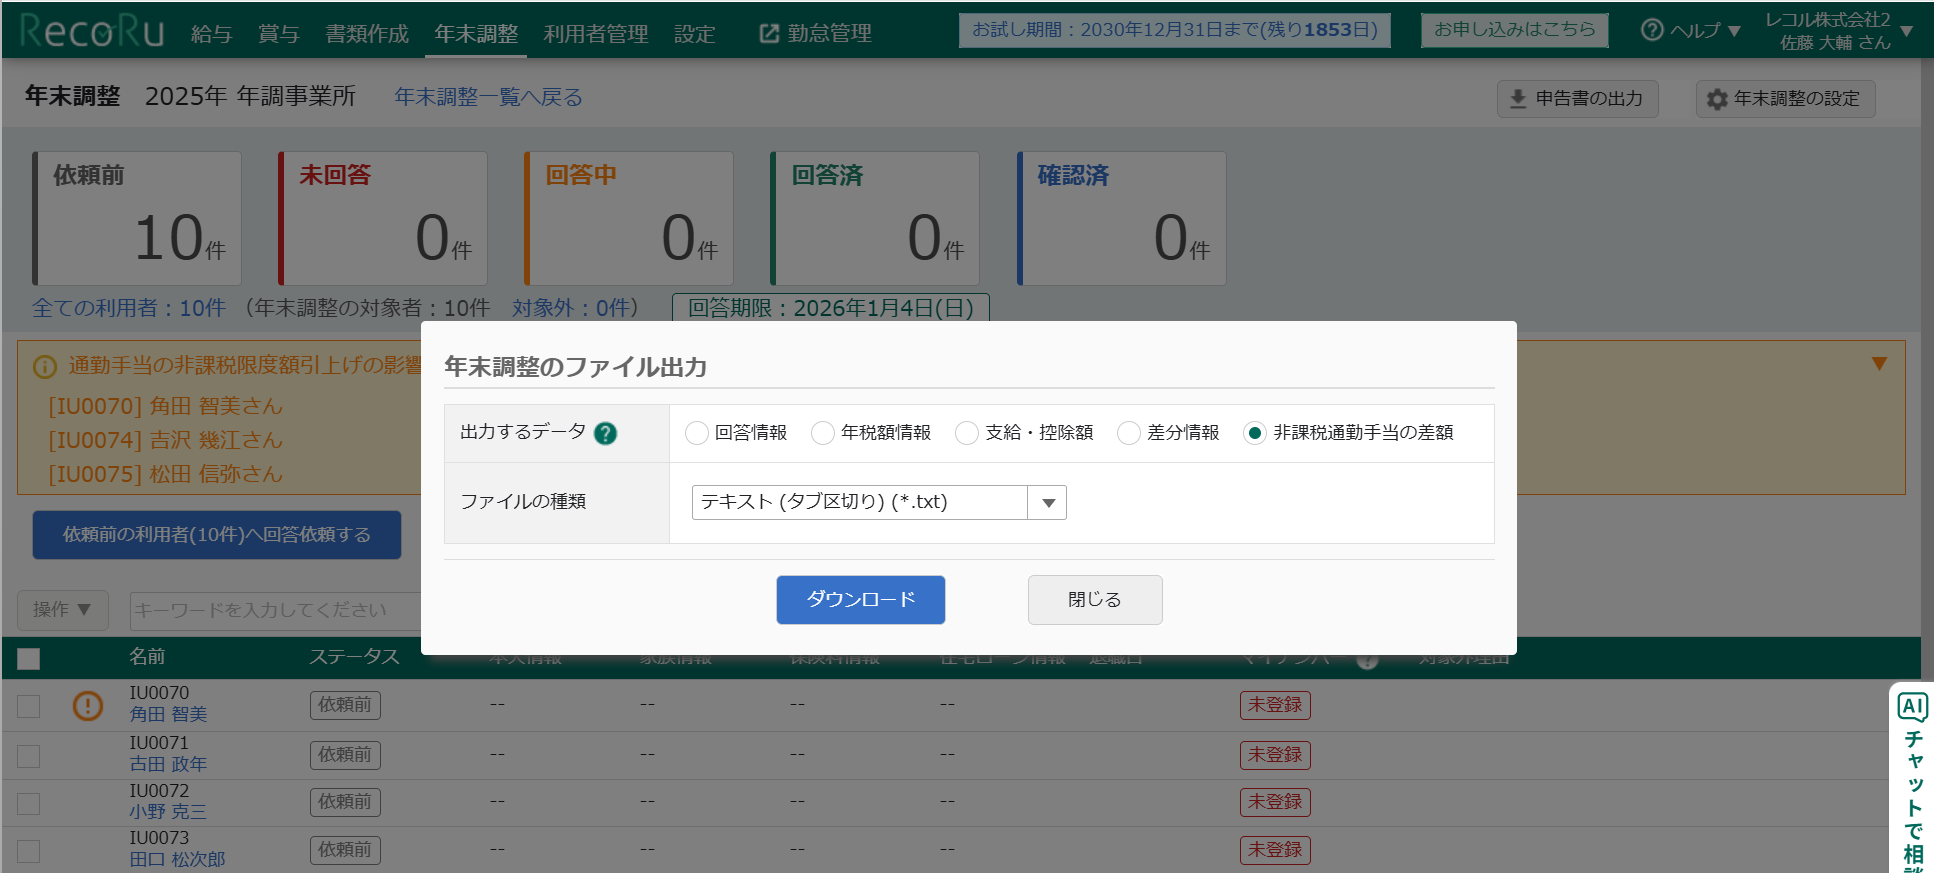The image size is (1934, 873).
Task: Click the 未登録 badge for IU0071
Action: [1275, 755]
